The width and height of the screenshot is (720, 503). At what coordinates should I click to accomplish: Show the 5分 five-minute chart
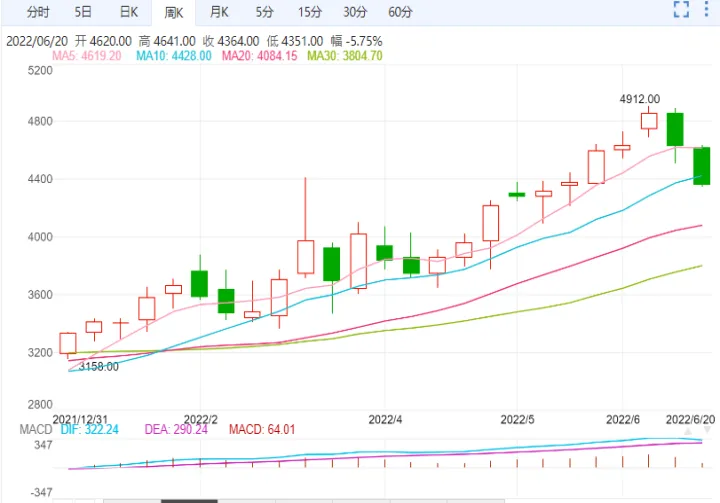(264, 12)
